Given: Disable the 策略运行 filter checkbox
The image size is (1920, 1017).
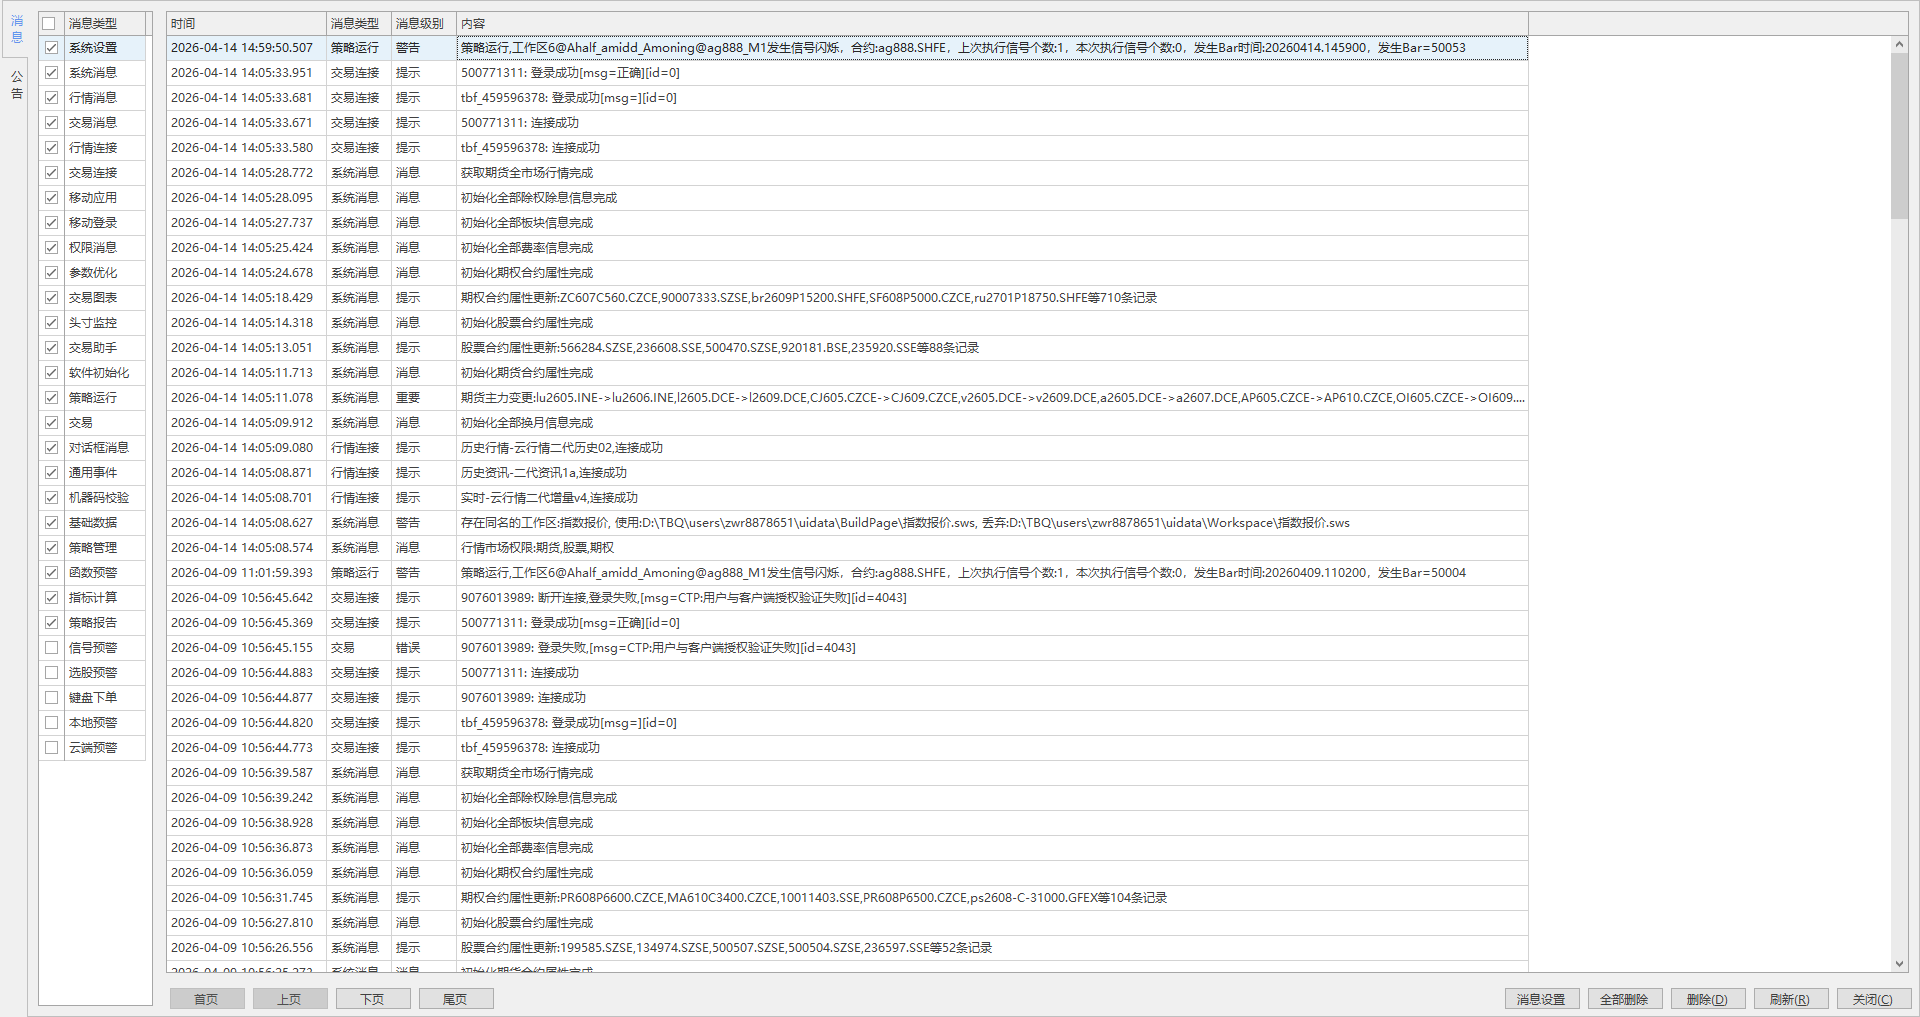Looking at the screenshot, I should pyautogui.click(x=51, y=398).
